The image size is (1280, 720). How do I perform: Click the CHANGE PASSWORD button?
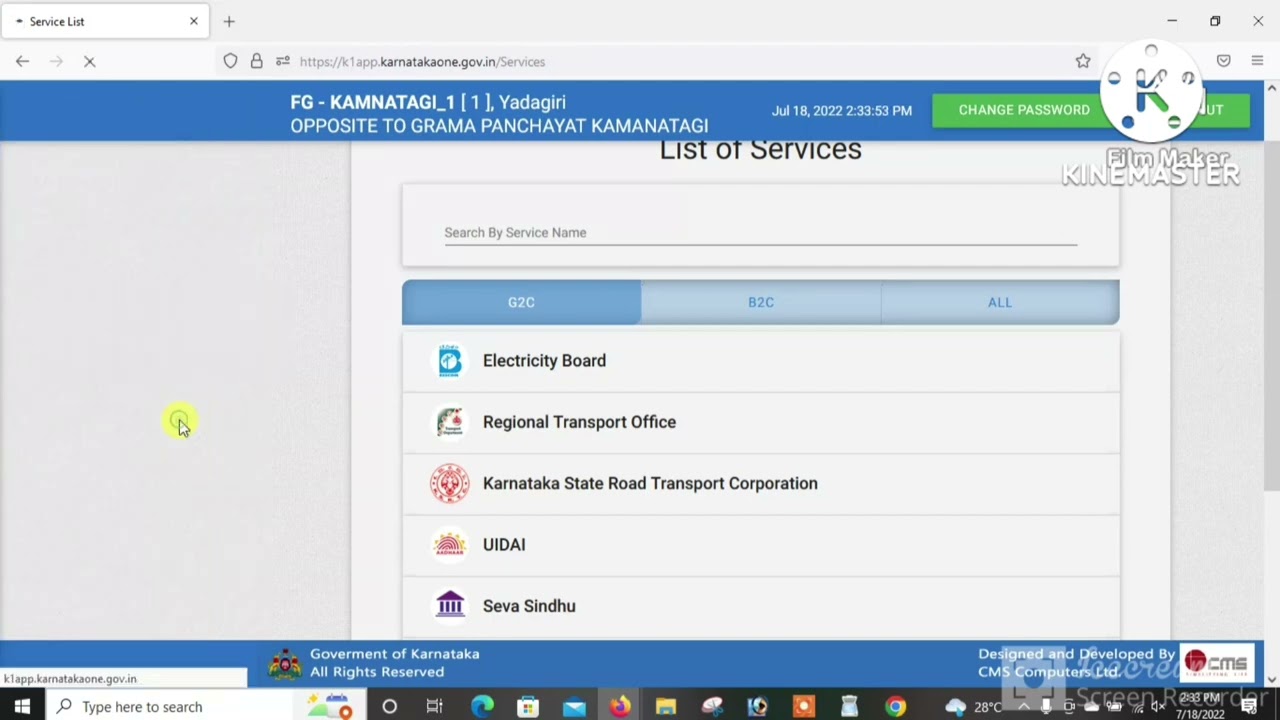1024,110
